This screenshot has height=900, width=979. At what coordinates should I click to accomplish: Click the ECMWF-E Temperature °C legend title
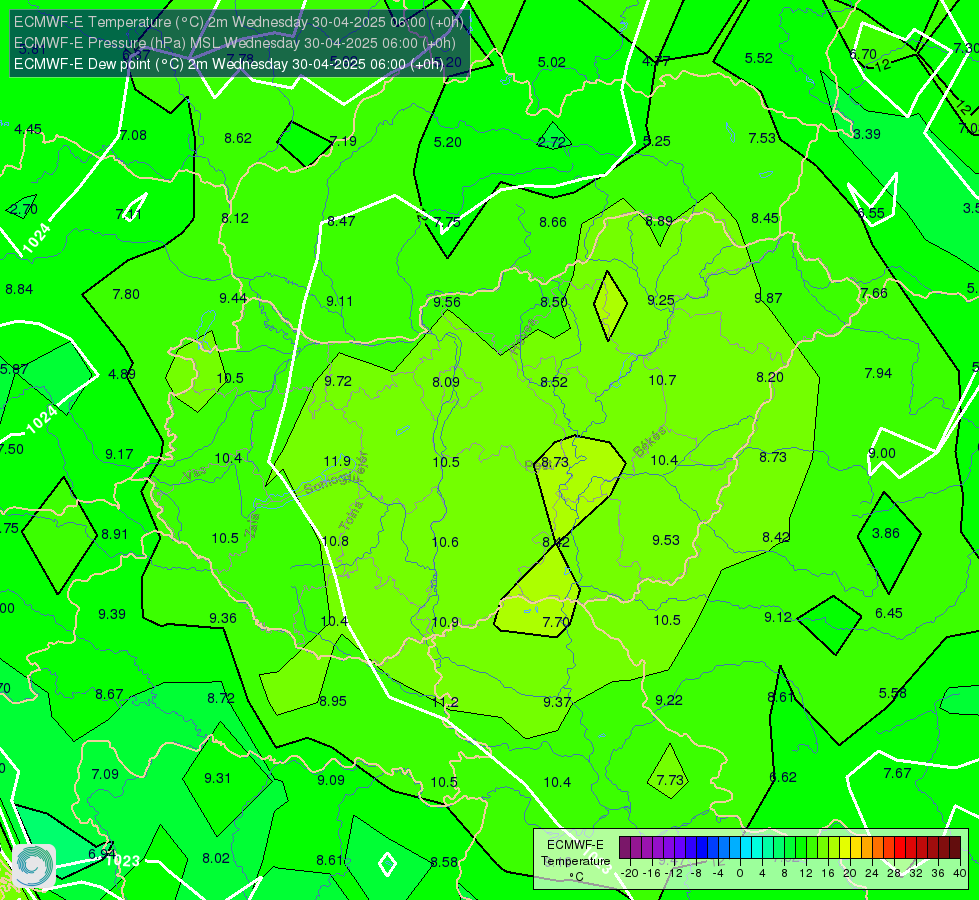pos(575,861)
